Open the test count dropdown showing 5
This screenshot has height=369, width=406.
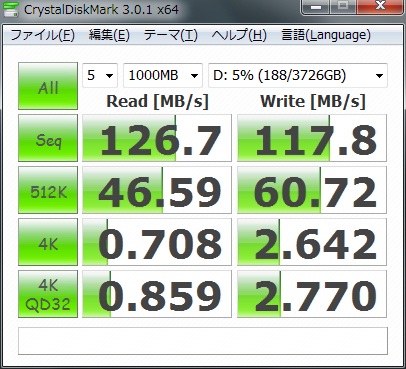coord(100,75)
